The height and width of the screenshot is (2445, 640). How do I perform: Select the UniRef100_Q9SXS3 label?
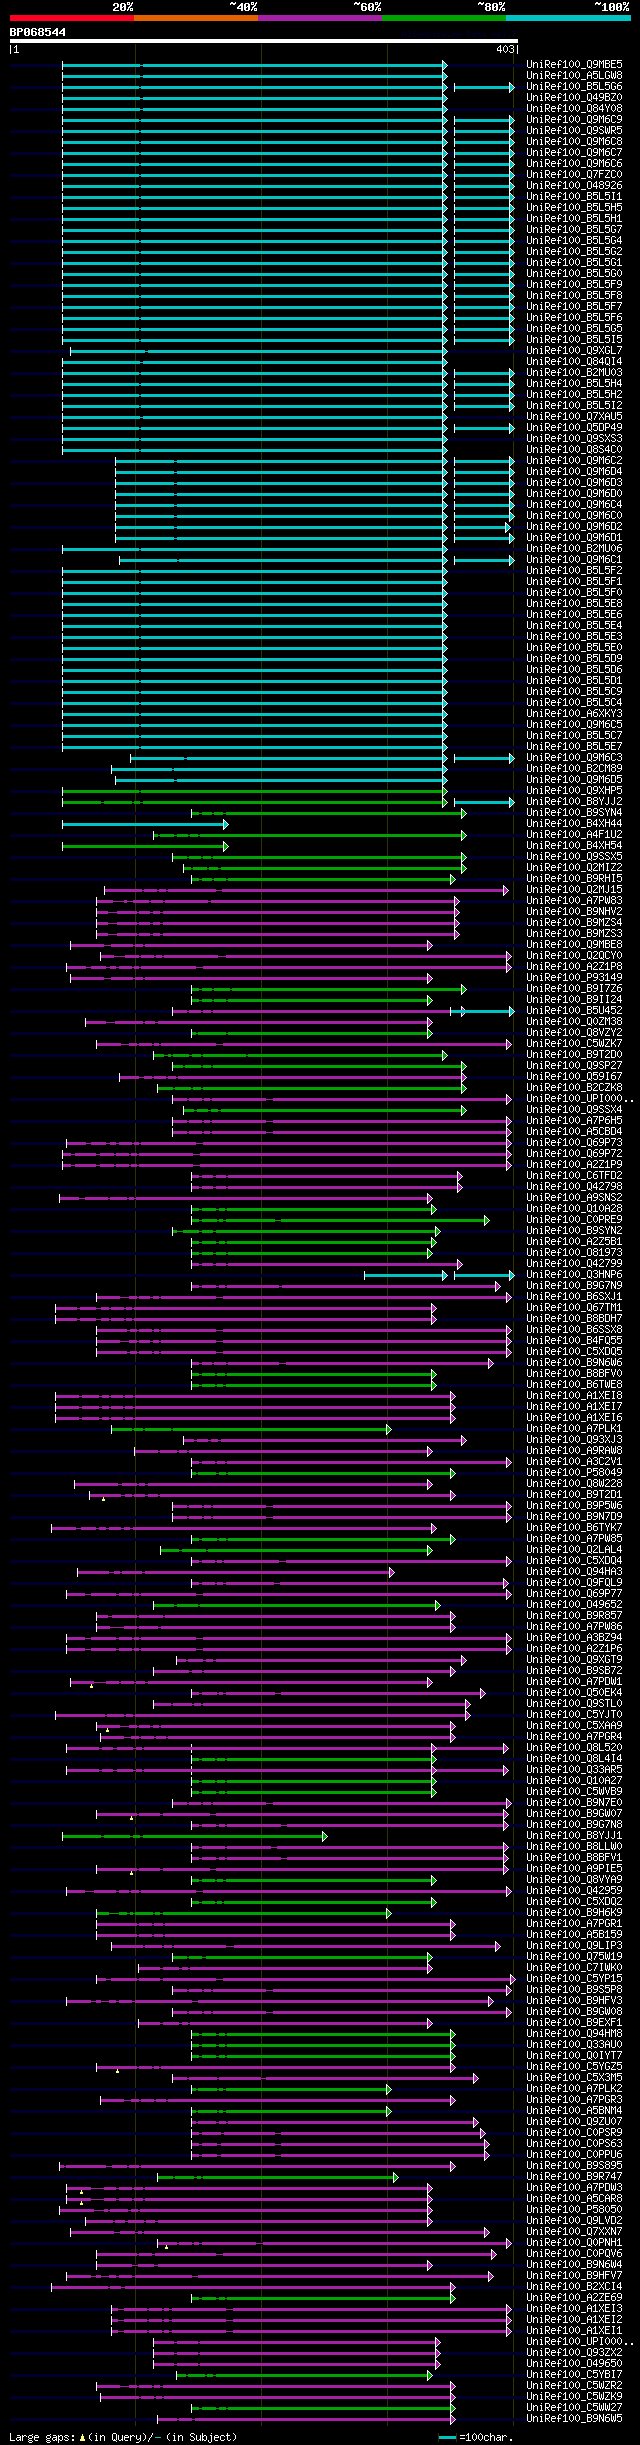point(574,438)
